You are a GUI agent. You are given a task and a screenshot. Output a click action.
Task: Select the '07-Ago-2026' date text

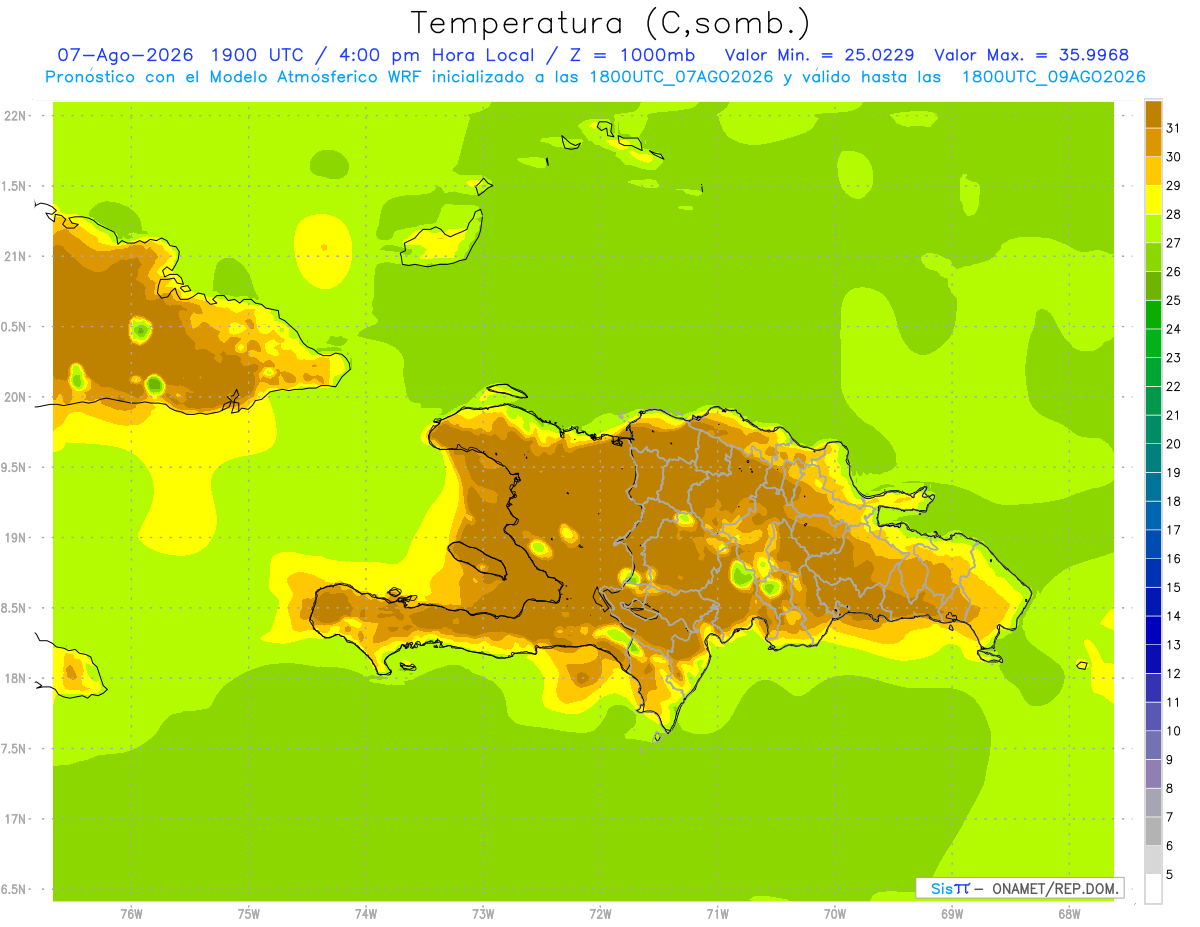click(125, 55)
